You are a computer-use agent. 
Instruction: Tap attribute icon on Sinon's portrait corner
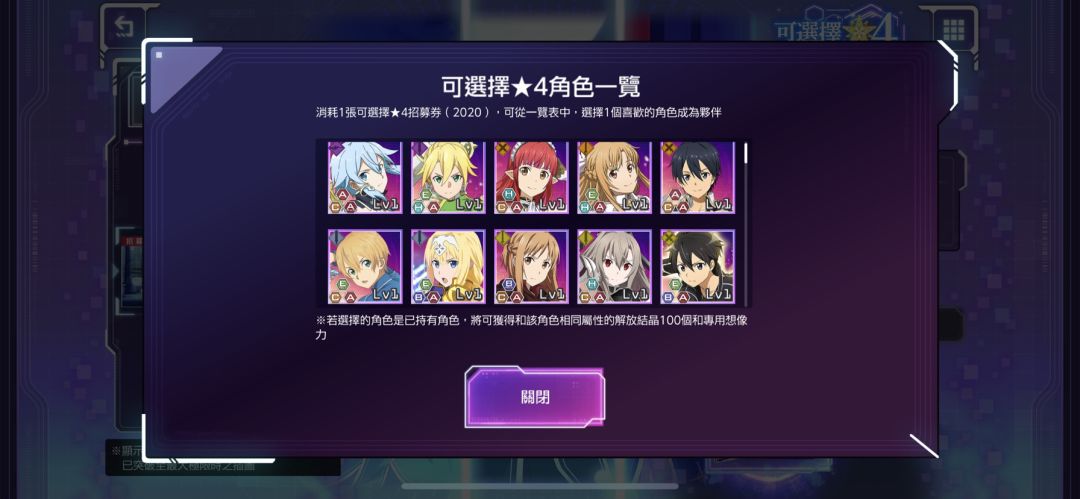click(x=335, y=147)
